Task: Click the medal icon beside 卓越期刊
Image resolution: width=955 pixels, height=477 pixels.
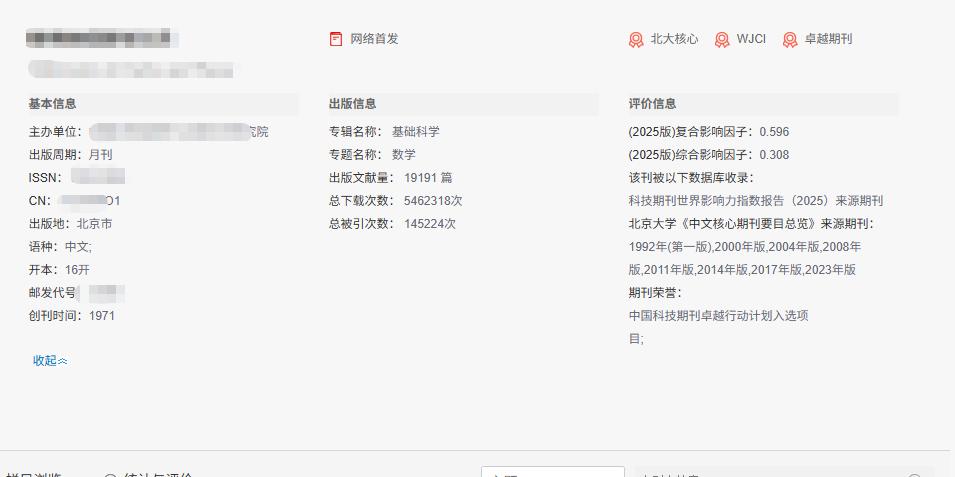Action: pos(790,40)
